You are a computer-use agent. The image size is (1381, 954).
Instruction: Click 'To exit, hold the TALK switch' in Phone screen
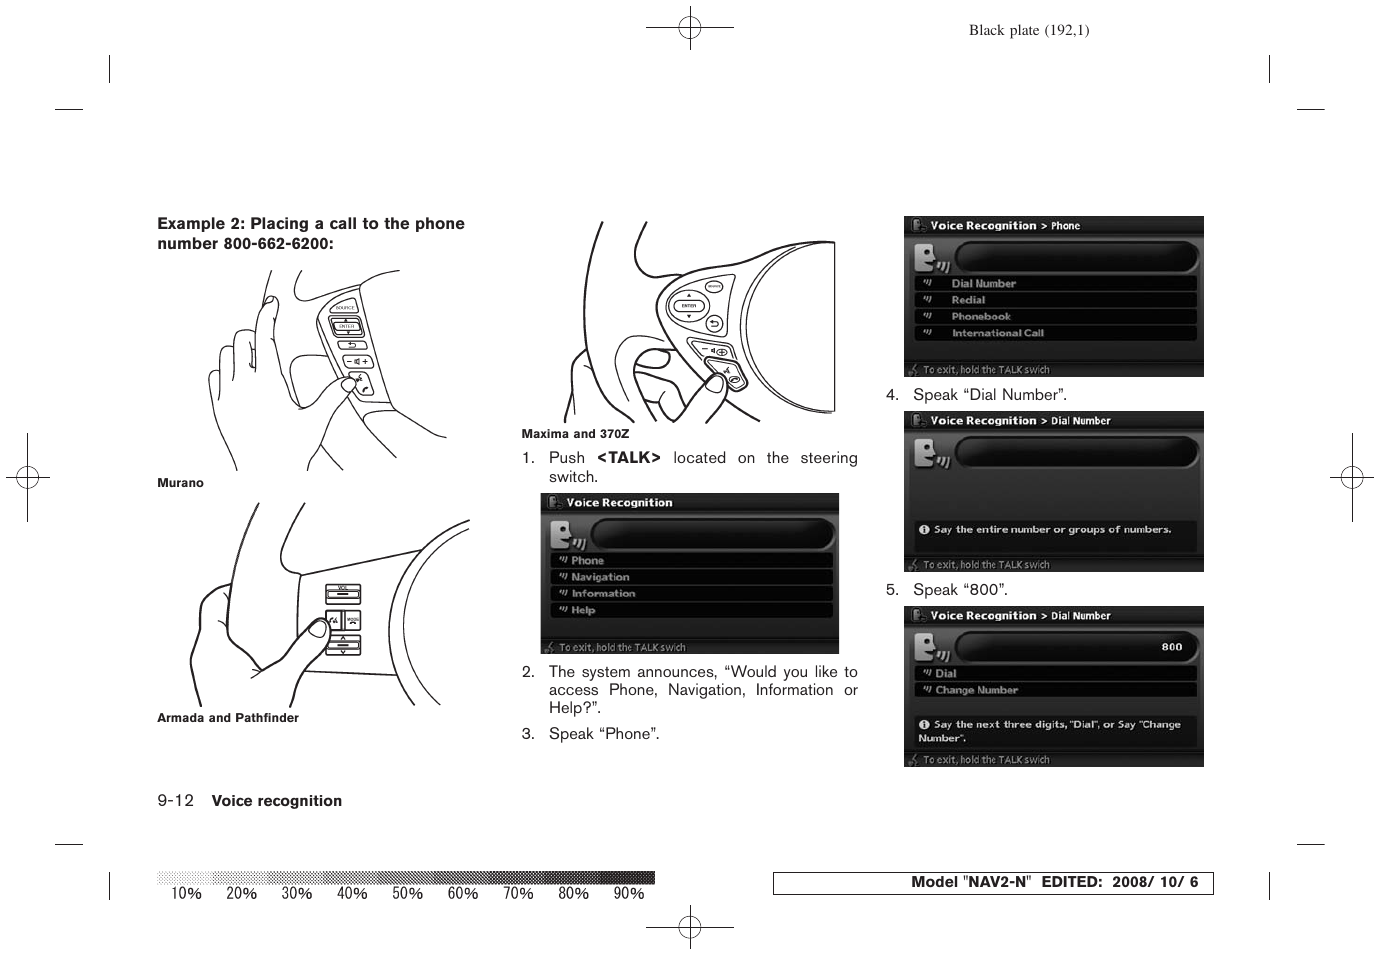coord(986,370)
